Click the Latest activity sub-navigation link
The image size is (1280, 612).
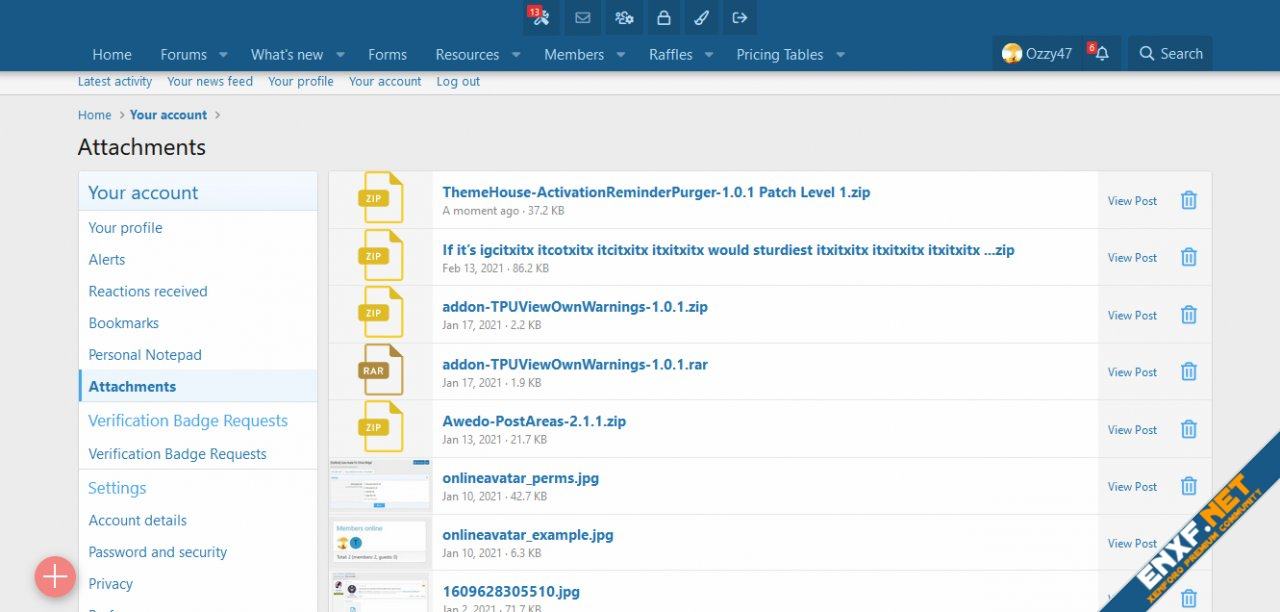click(115, 82)
